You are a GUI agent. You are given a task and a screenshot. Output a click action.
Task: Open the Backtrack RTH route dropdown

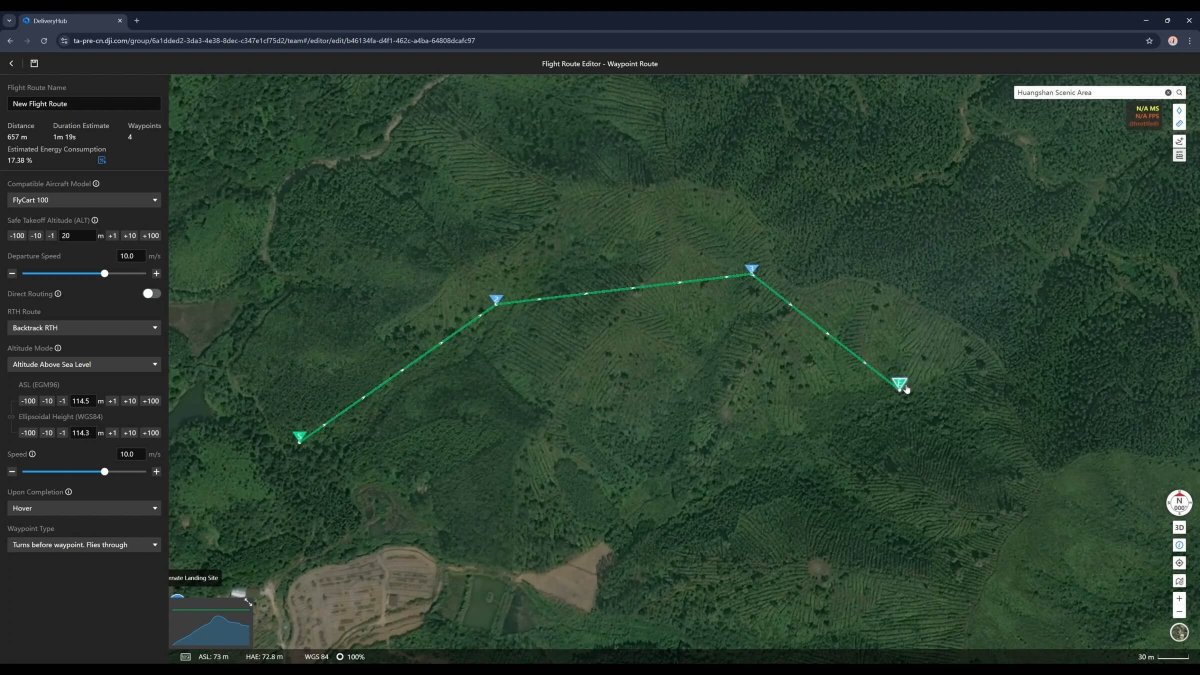click(84, 328)
